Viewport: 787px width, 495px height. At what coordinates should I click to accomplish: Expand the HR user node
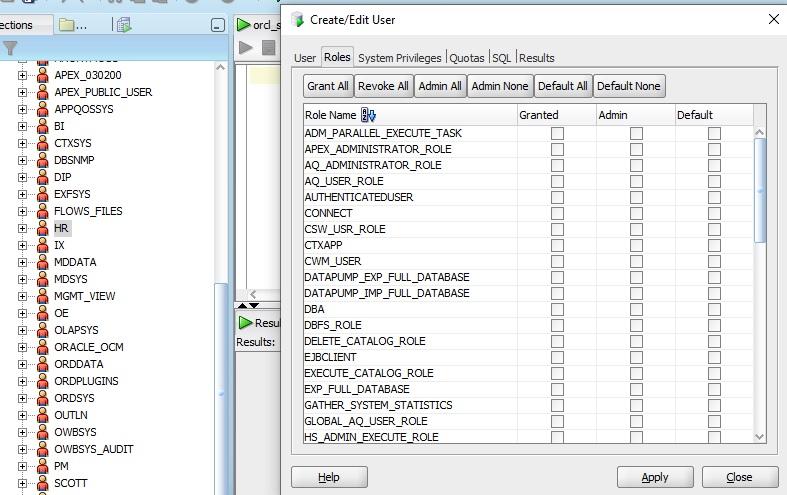pos(22,228)
